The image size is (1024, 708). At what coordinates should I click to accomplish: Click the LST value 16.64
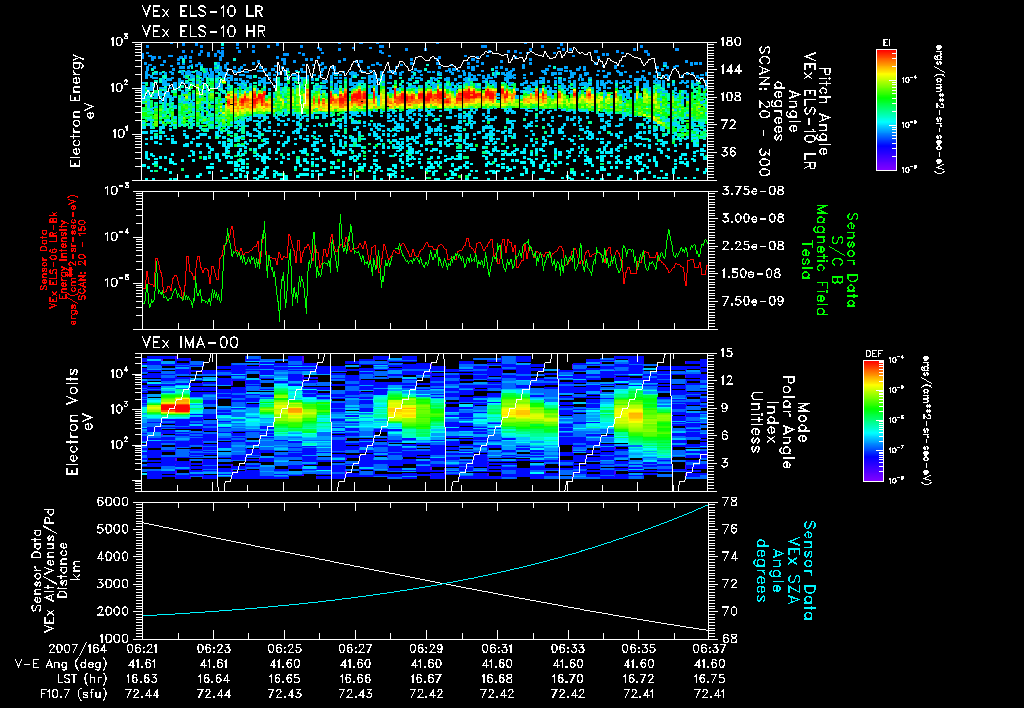pyautogui.click(x=214, y=679)
